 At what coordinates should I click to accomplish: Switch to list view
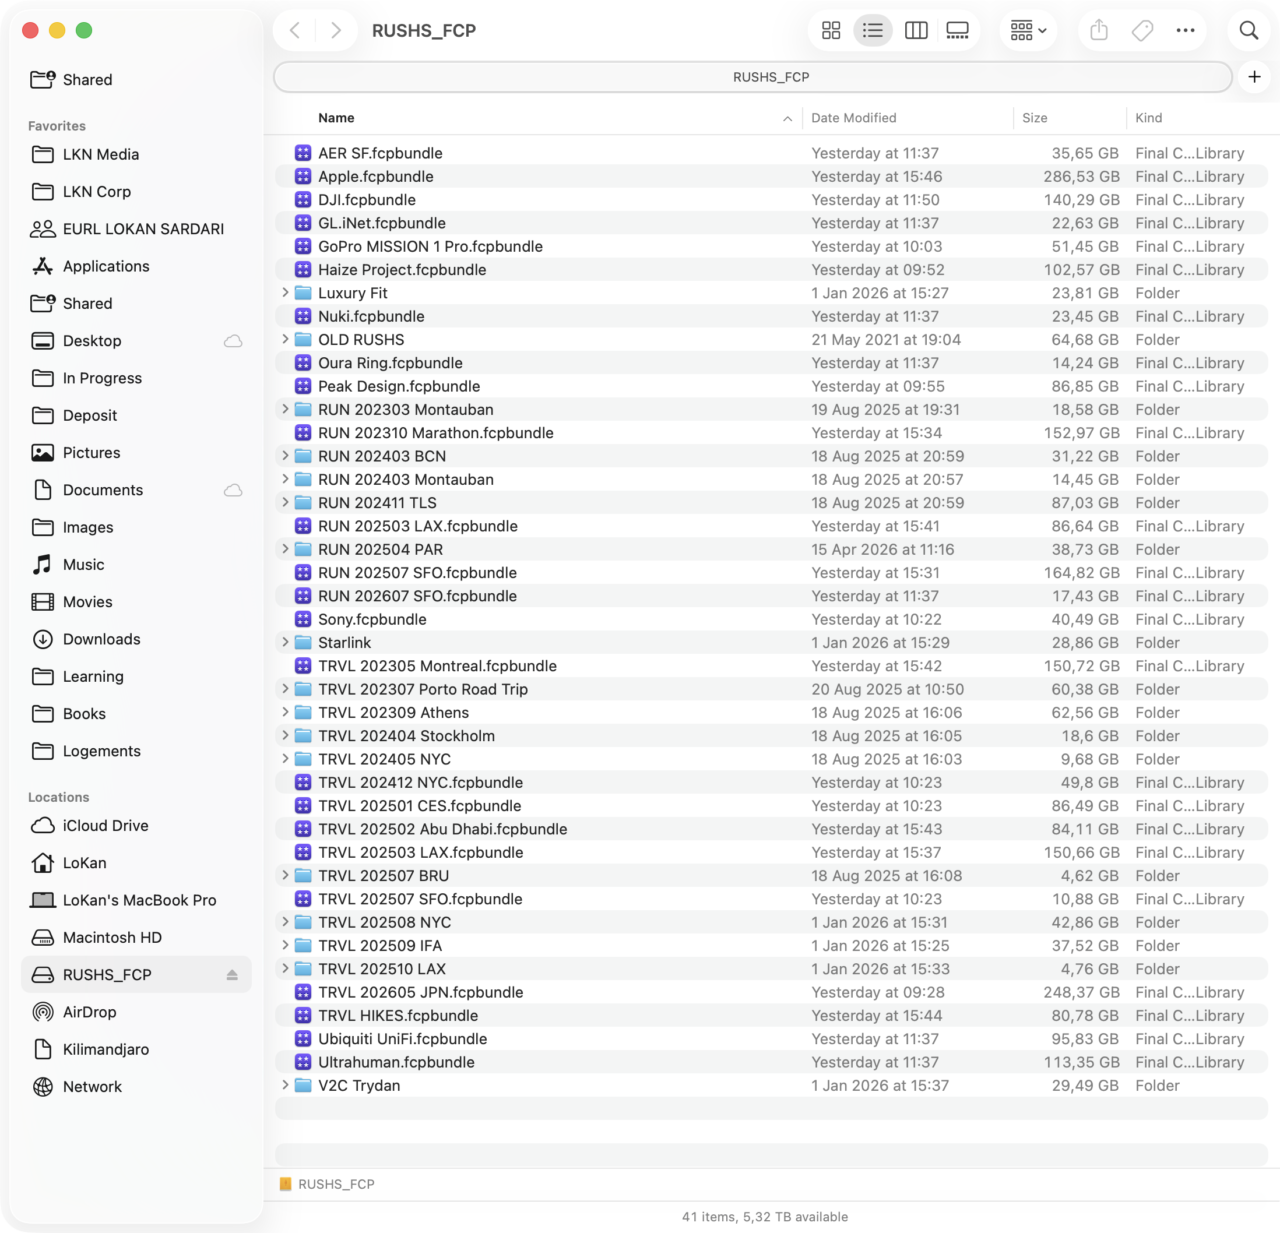pos(873,31)
